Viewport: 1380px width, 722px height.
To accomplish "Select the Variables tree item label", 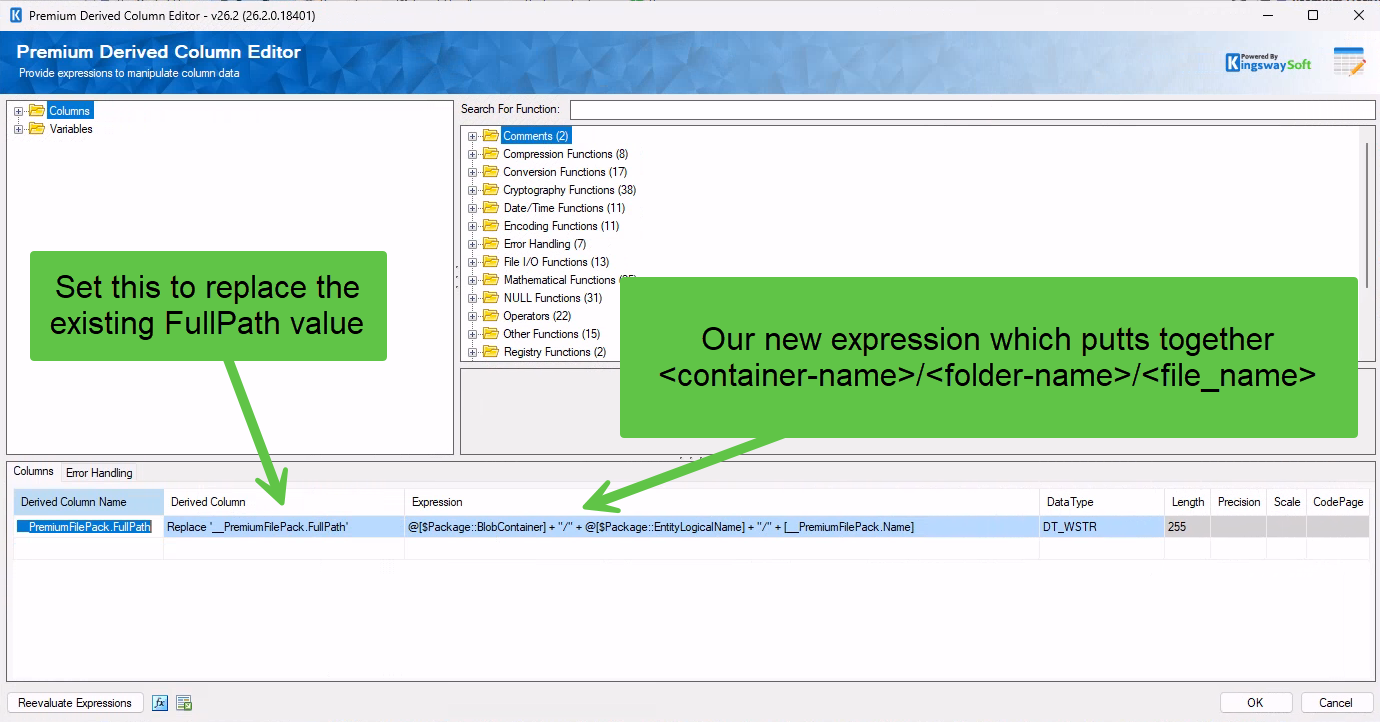I will coord(71,129).
